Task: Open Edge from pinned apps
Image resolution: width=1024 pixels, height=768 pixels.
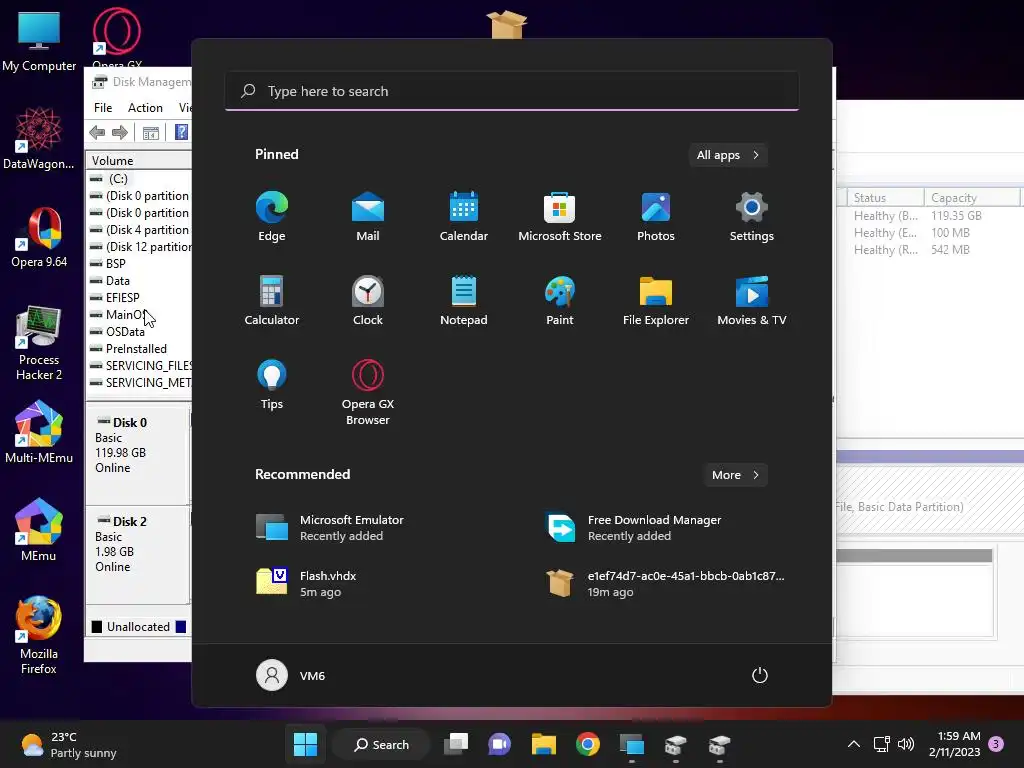Action: click(x=272, y=216)
